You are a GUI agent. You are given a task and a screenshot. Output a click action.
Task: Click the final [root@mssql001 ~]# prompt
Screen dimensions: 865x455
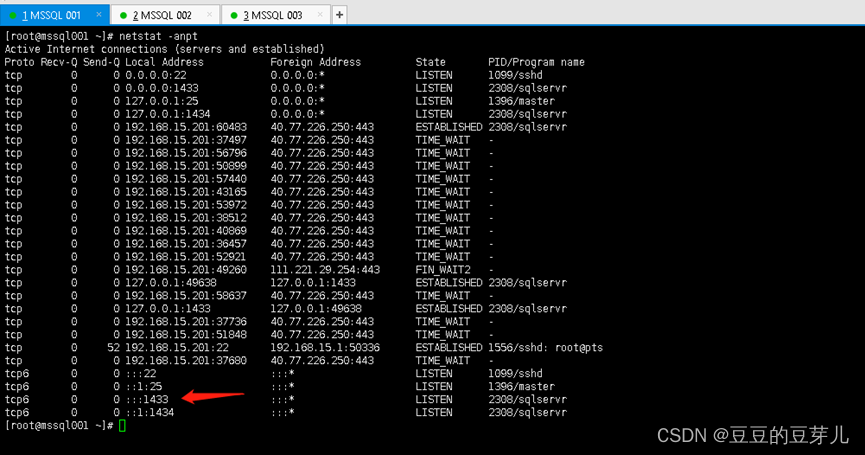point(59,425)
